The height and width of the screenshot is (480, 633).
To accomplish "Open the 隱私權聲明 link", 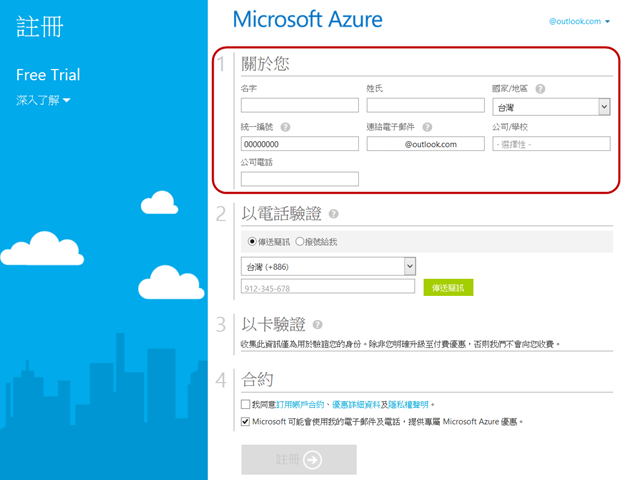I will click(x=408, y=405).
